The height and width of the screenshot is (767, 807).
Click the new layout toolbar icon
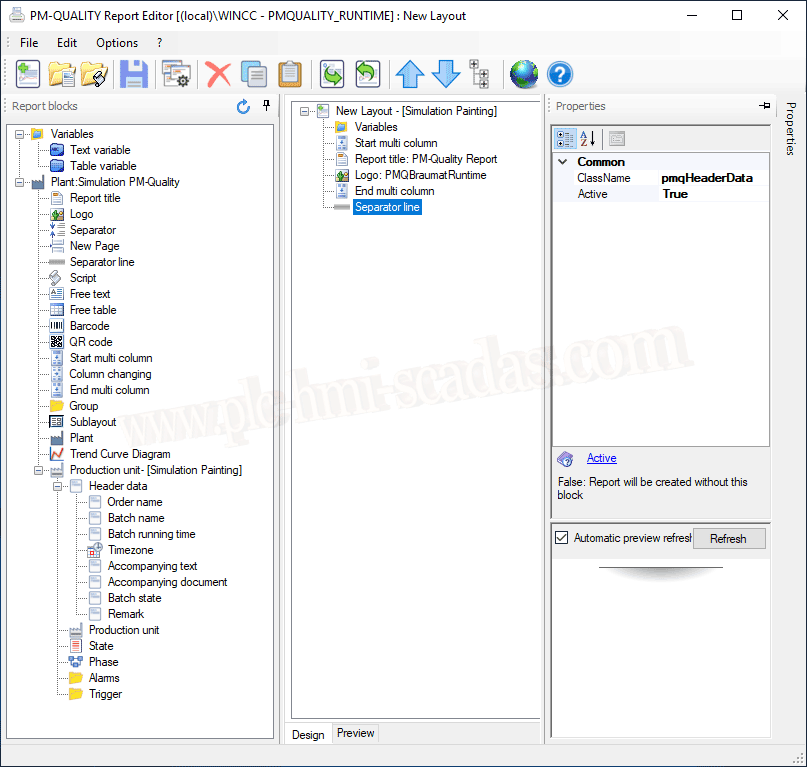click(27, 75)
